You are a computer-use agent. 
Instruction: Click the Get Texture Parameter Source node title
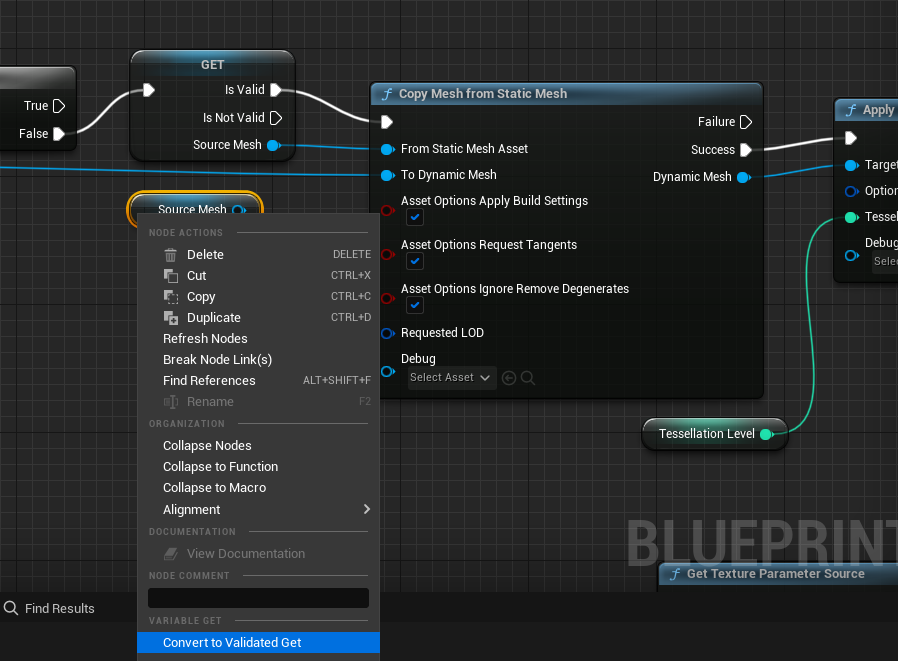(775, 574)
